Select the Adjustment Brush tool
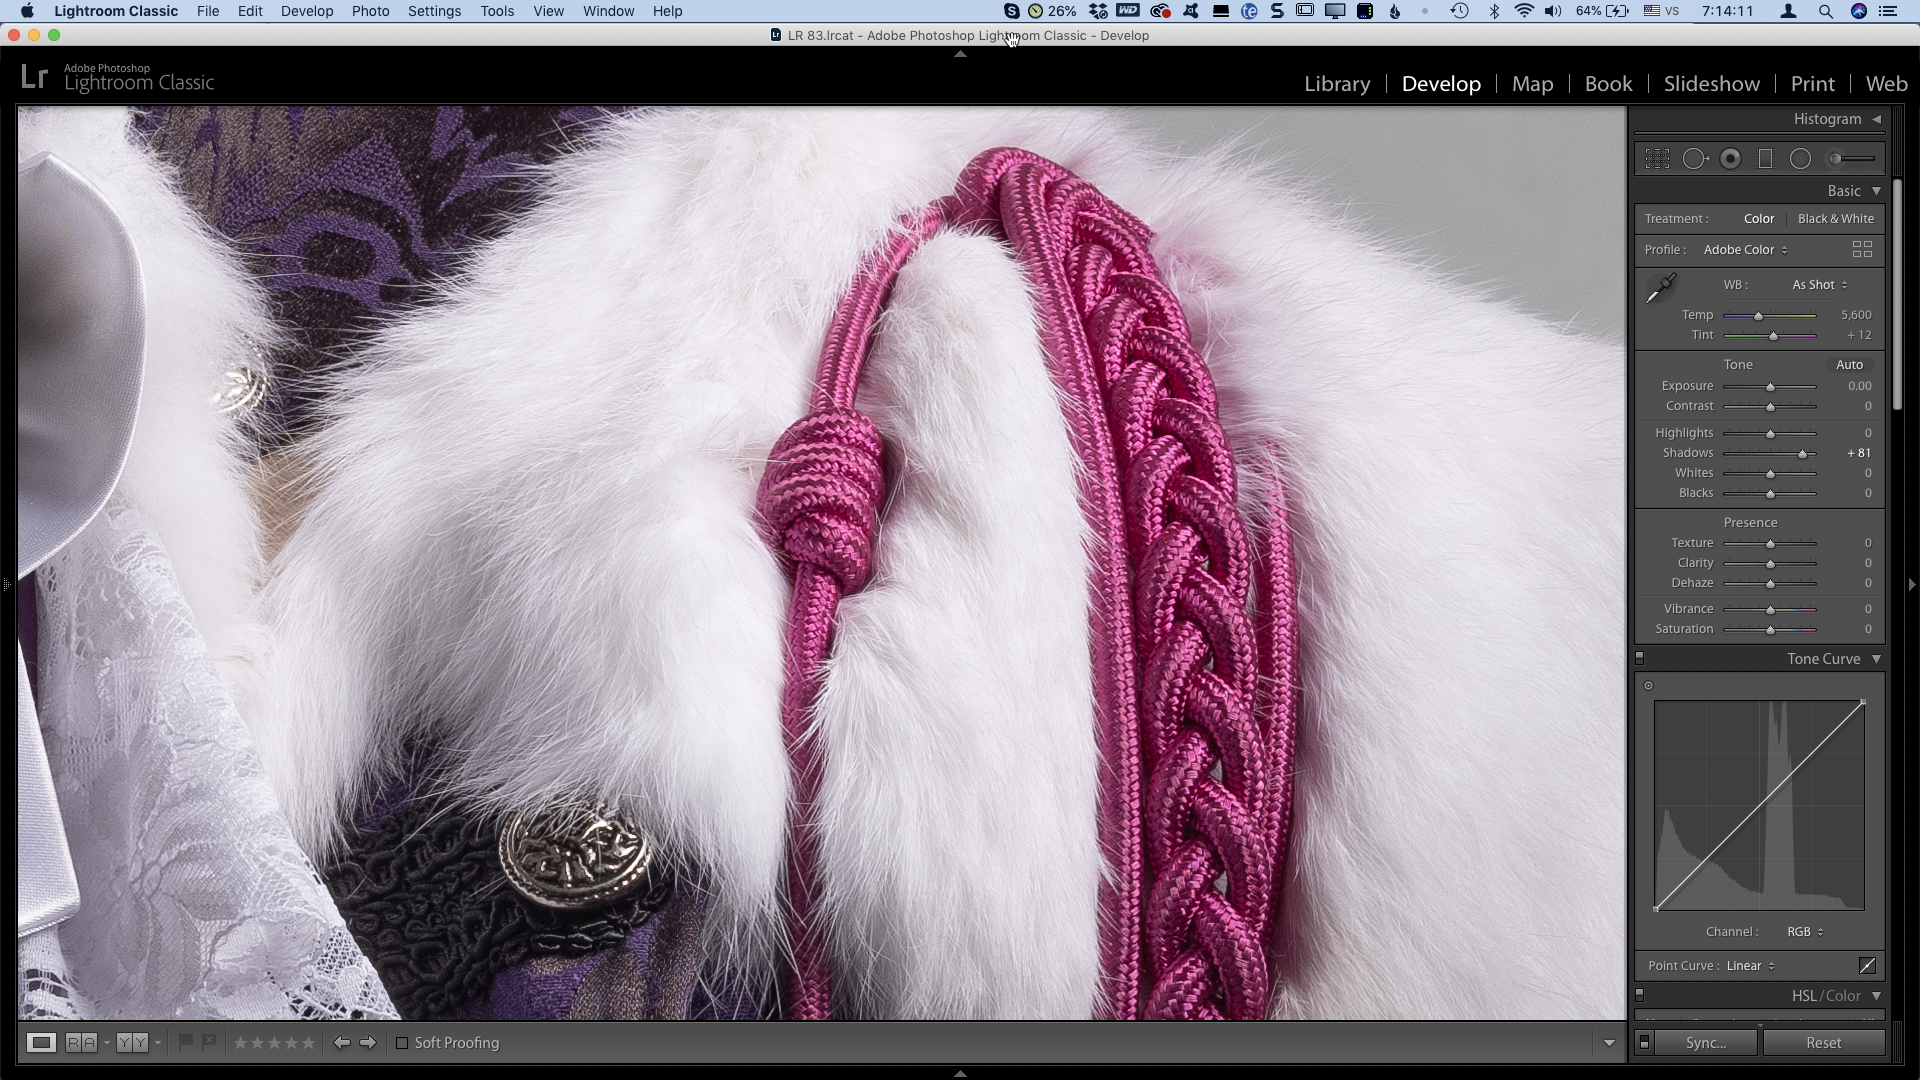Image resolution: width=1920 pixels, height=1080 pixels. click(1851, 158)
